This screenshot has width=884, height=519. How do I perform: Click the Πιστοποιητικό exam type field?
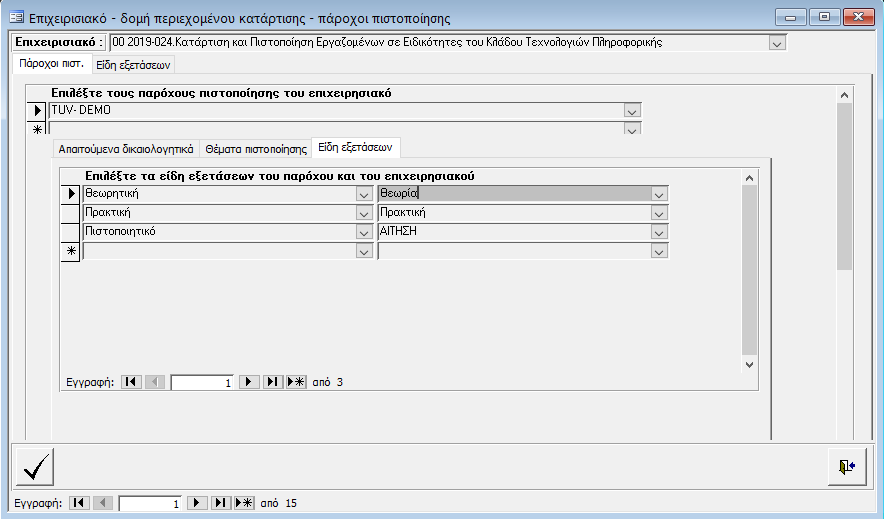(218, 232)
